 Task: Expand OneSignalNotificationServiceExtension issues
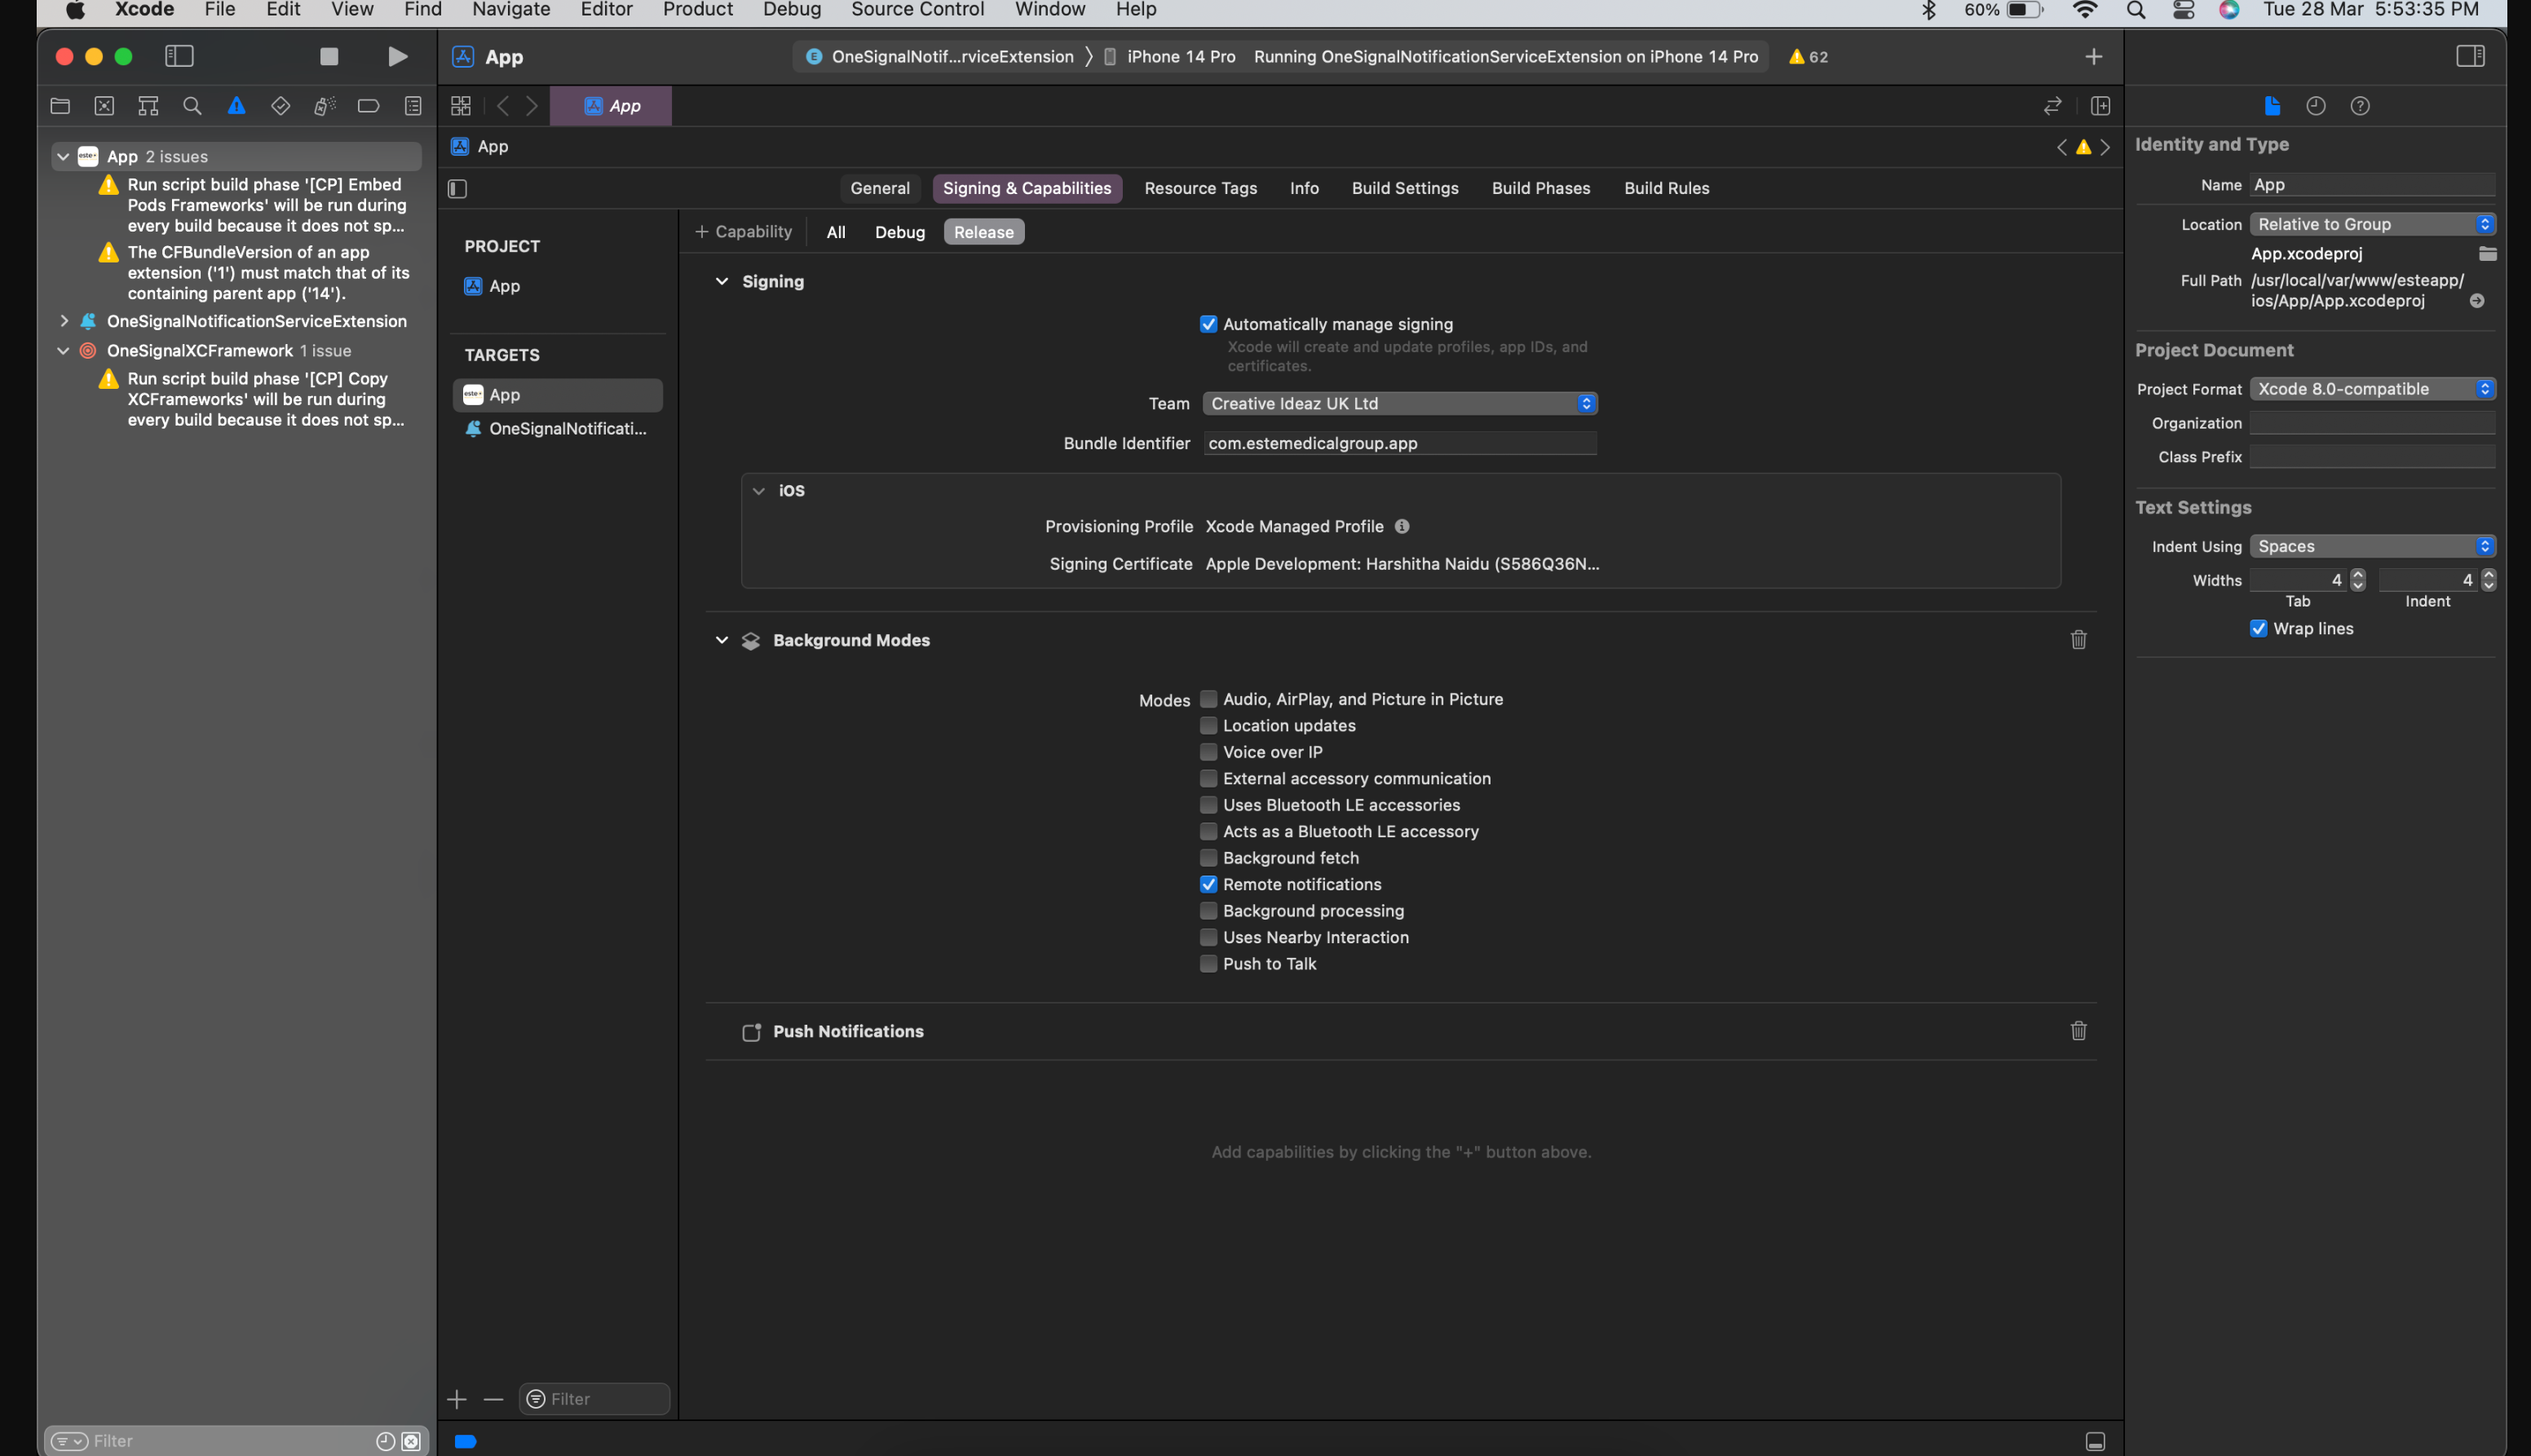[64, 321]
